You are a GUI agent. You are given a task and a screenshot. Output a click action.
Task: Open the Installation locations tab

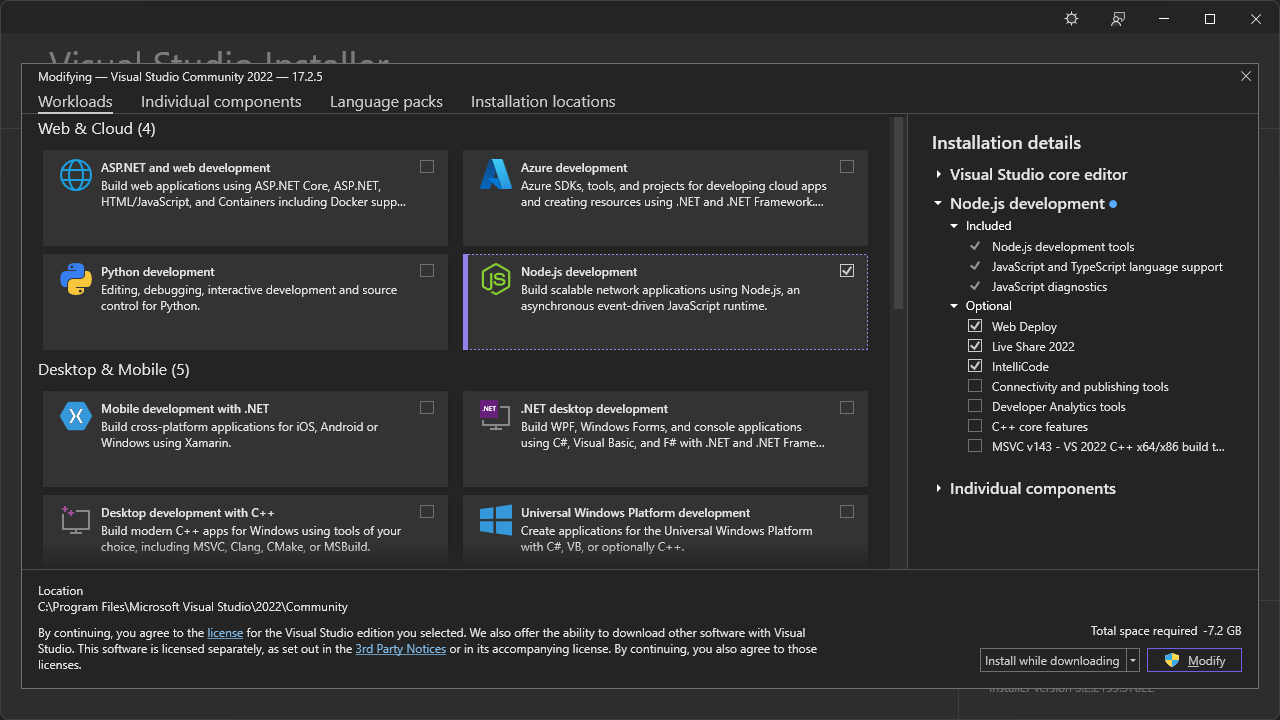click(543, 101)
